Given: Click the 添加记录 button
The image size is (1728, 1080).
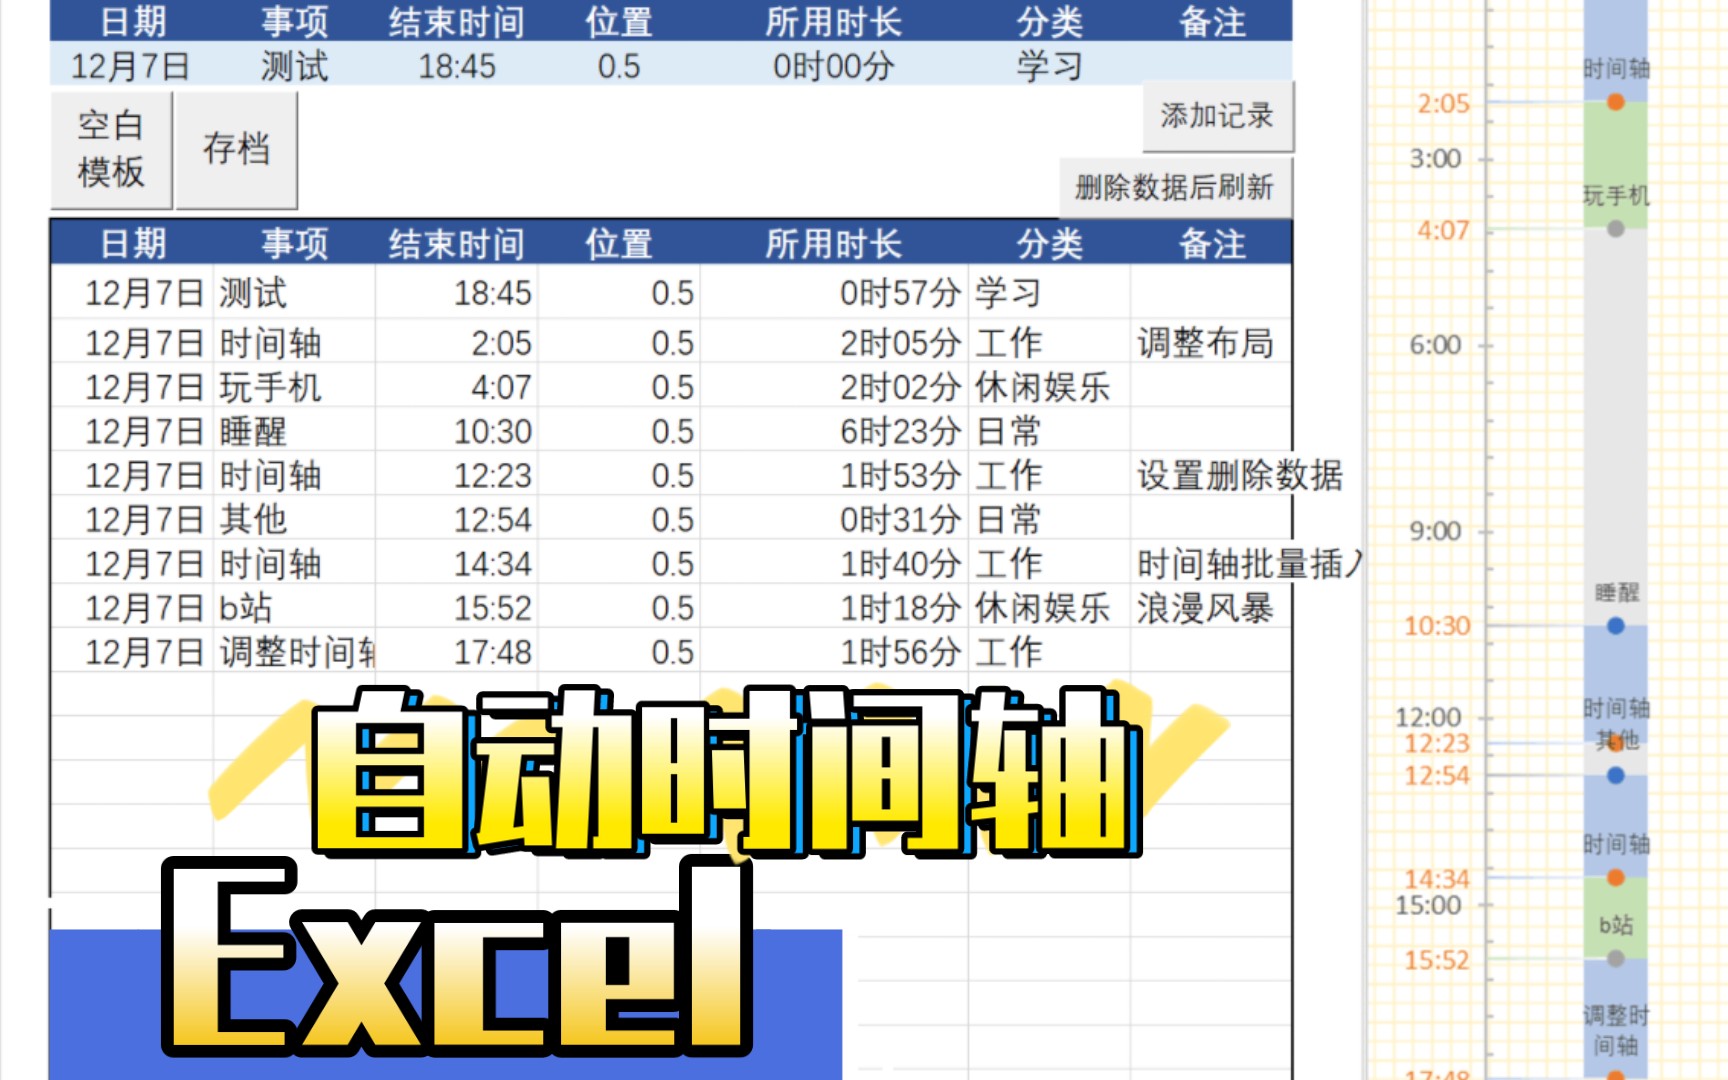Looking at the screenshot, I should tap(1218, 115).
